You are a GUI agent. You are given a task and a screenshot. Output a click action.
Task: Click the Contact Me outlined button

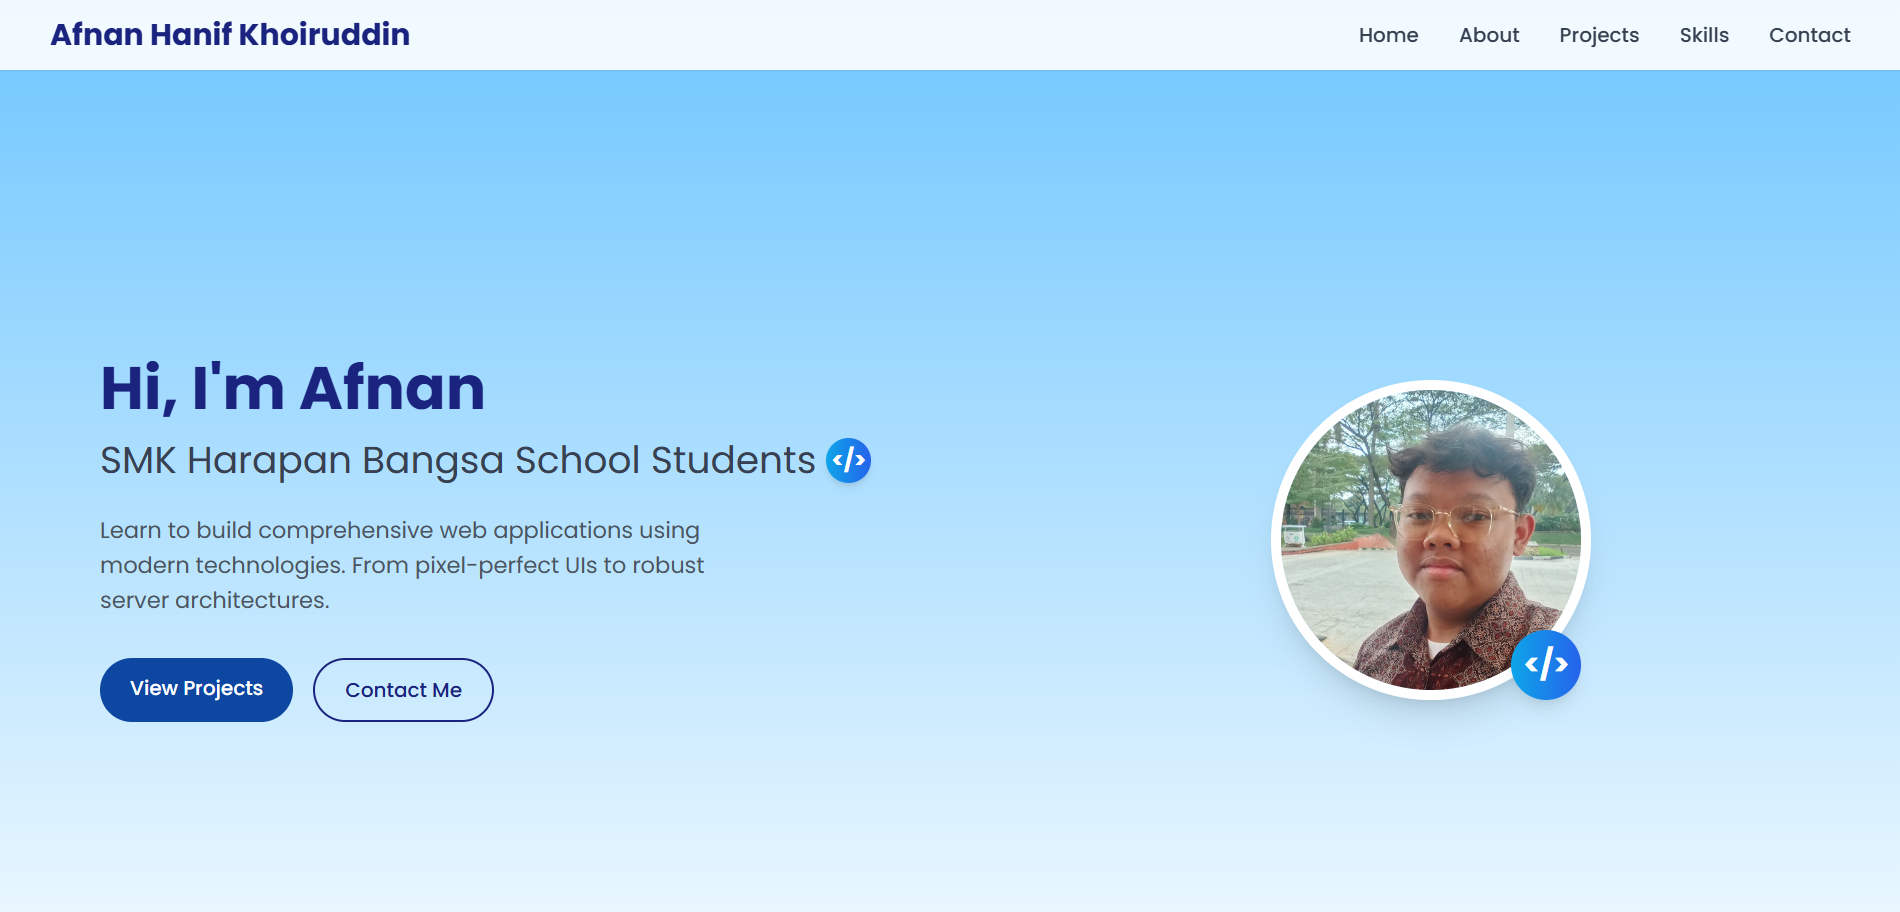(x=403, y=690)
